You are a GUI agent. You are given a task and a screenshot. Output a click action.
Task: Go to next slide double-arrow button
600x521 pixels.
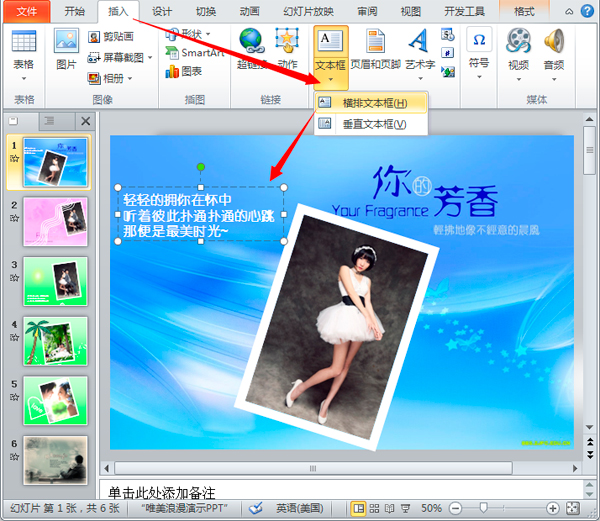(x=590, y=454)
